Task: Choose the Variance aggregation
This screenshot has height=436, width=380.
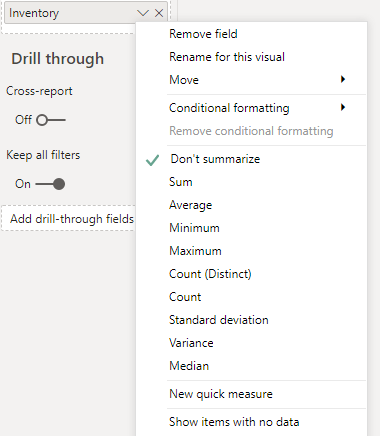Action: (191, 343)
